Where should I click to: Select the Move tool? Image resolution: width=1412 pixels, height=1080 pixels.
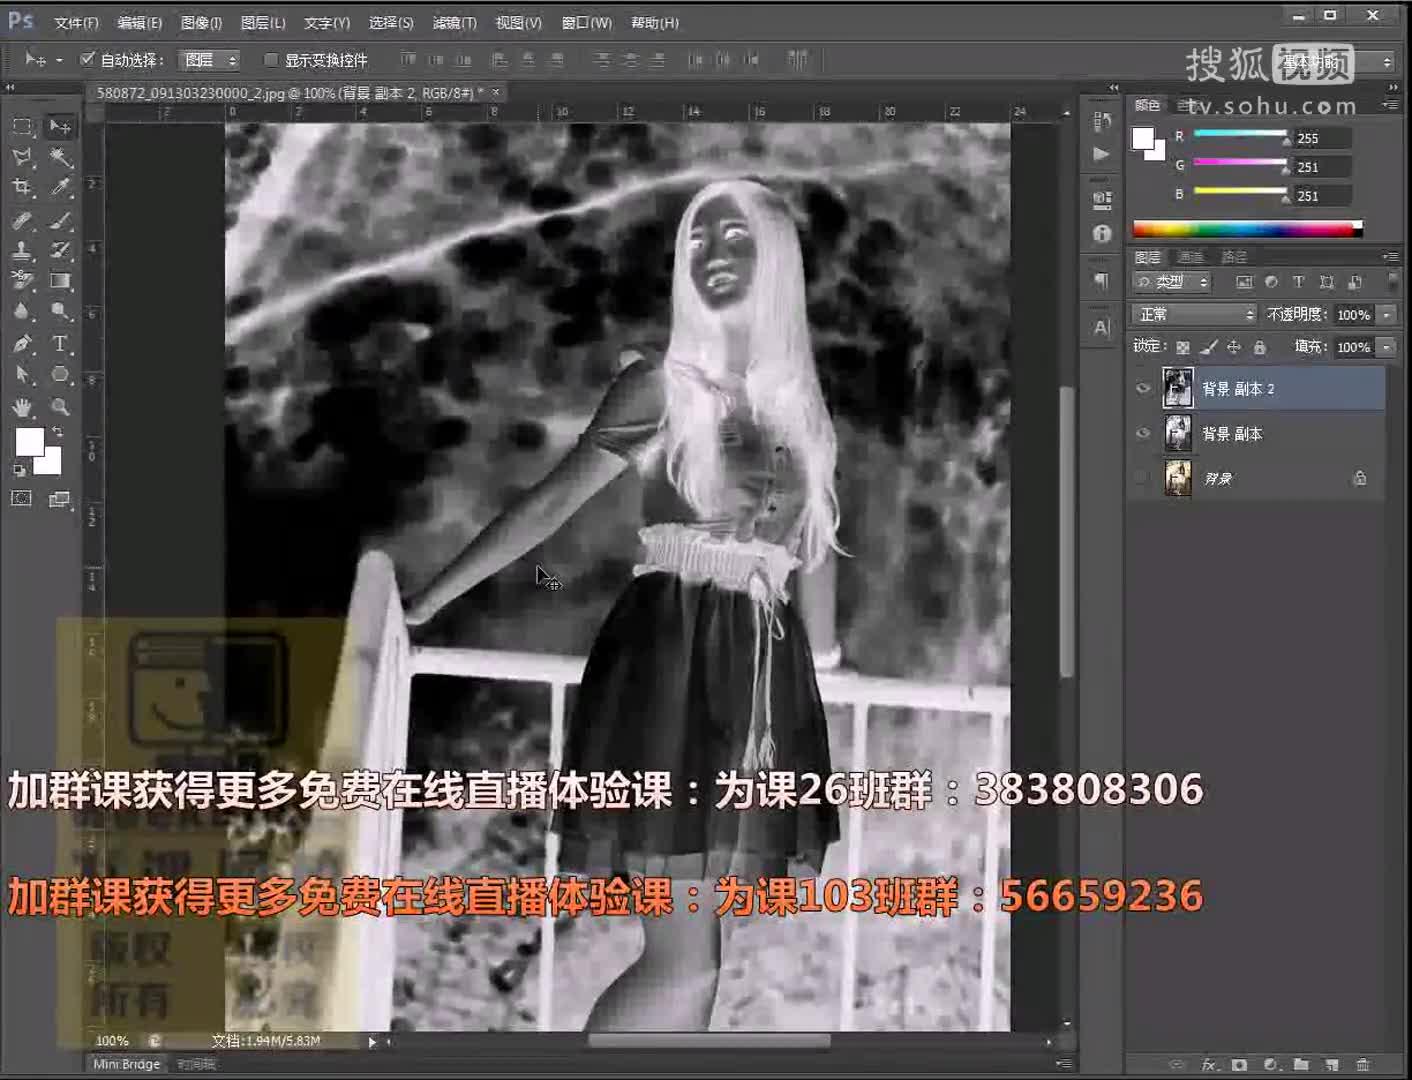[x=60, y=126]
